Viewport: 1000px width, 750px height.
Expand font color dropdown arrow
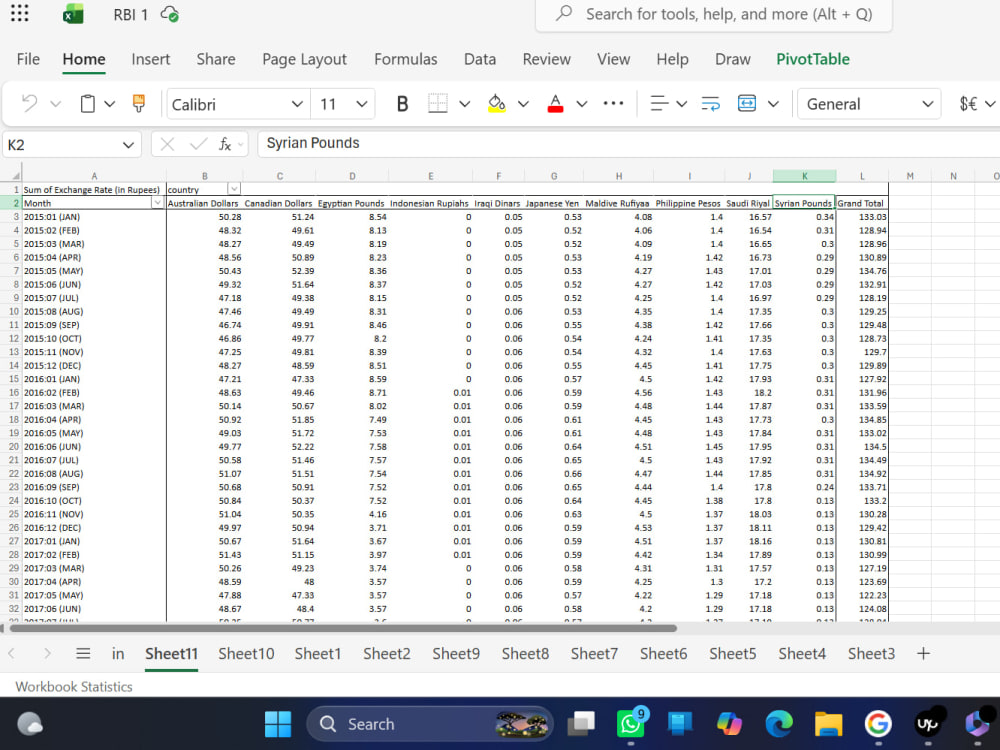click(582, 104)
